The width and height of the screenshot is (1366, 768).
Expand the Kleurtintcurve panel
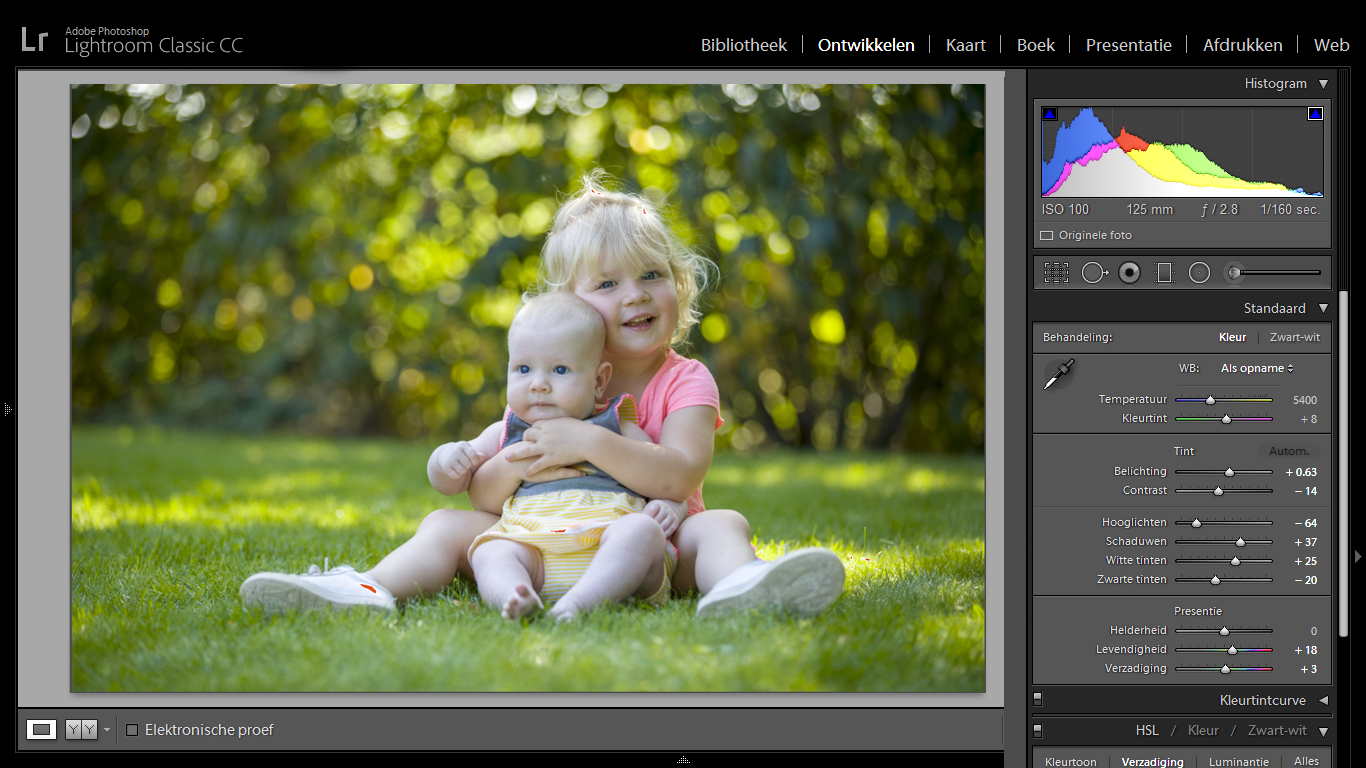coord(1324,701)
